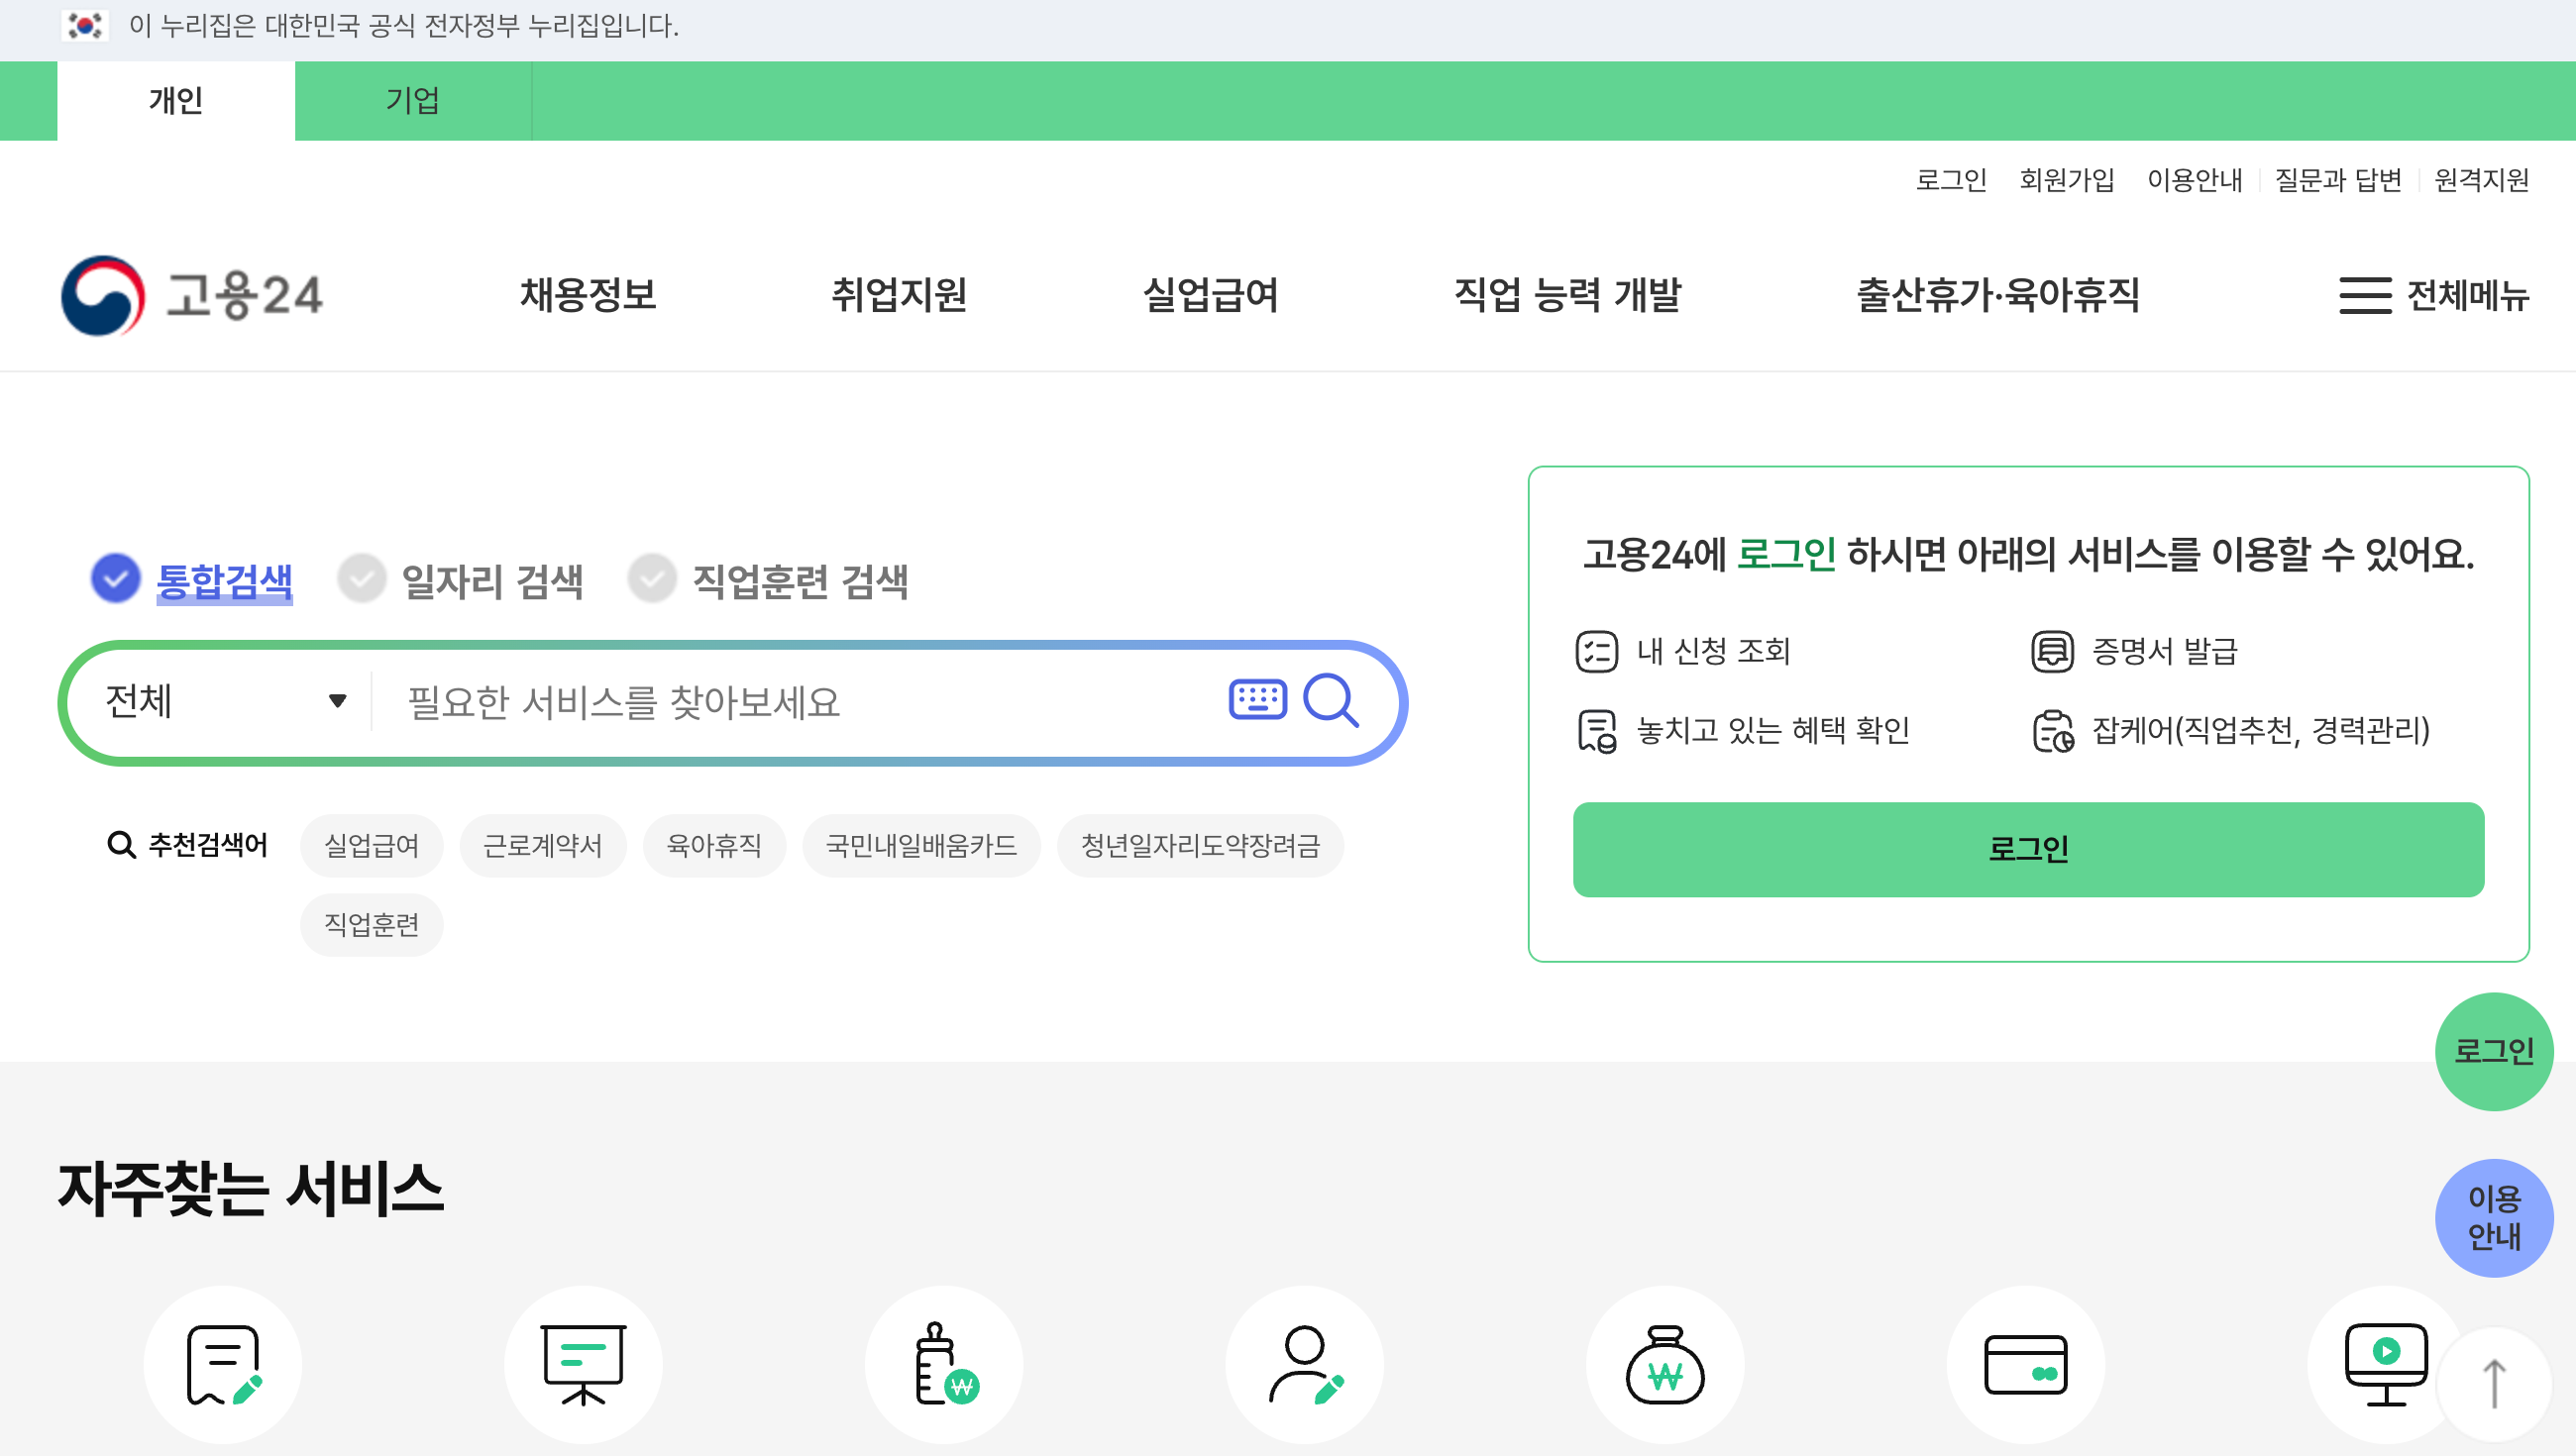2576x1456 pixels.
Task: Open the 전체메뉴 hamburger menu
Action: click(2433, 296)
